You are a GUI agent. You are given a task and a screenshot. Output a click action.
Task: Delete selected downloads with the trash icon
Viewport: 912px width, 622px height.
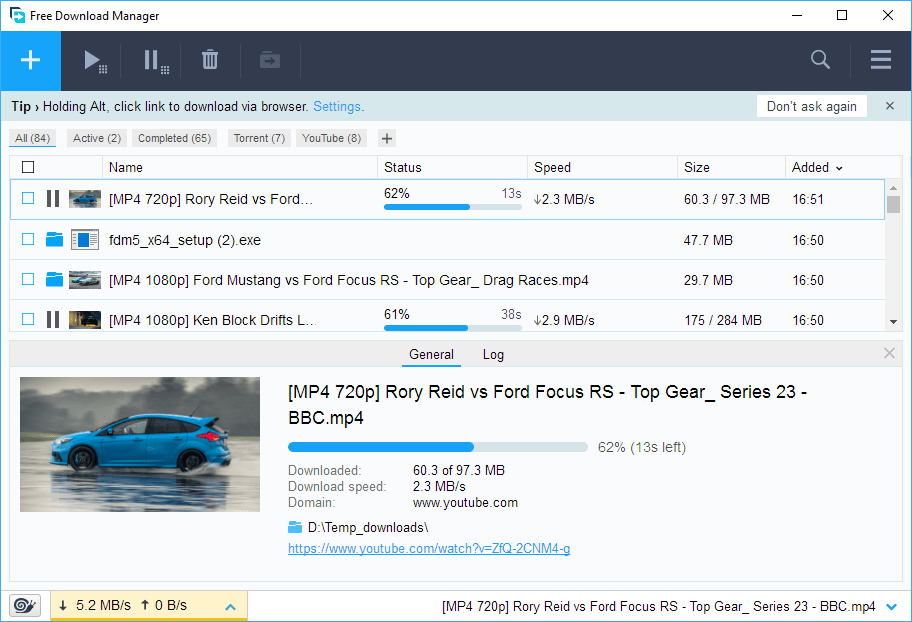coord(210,61)
